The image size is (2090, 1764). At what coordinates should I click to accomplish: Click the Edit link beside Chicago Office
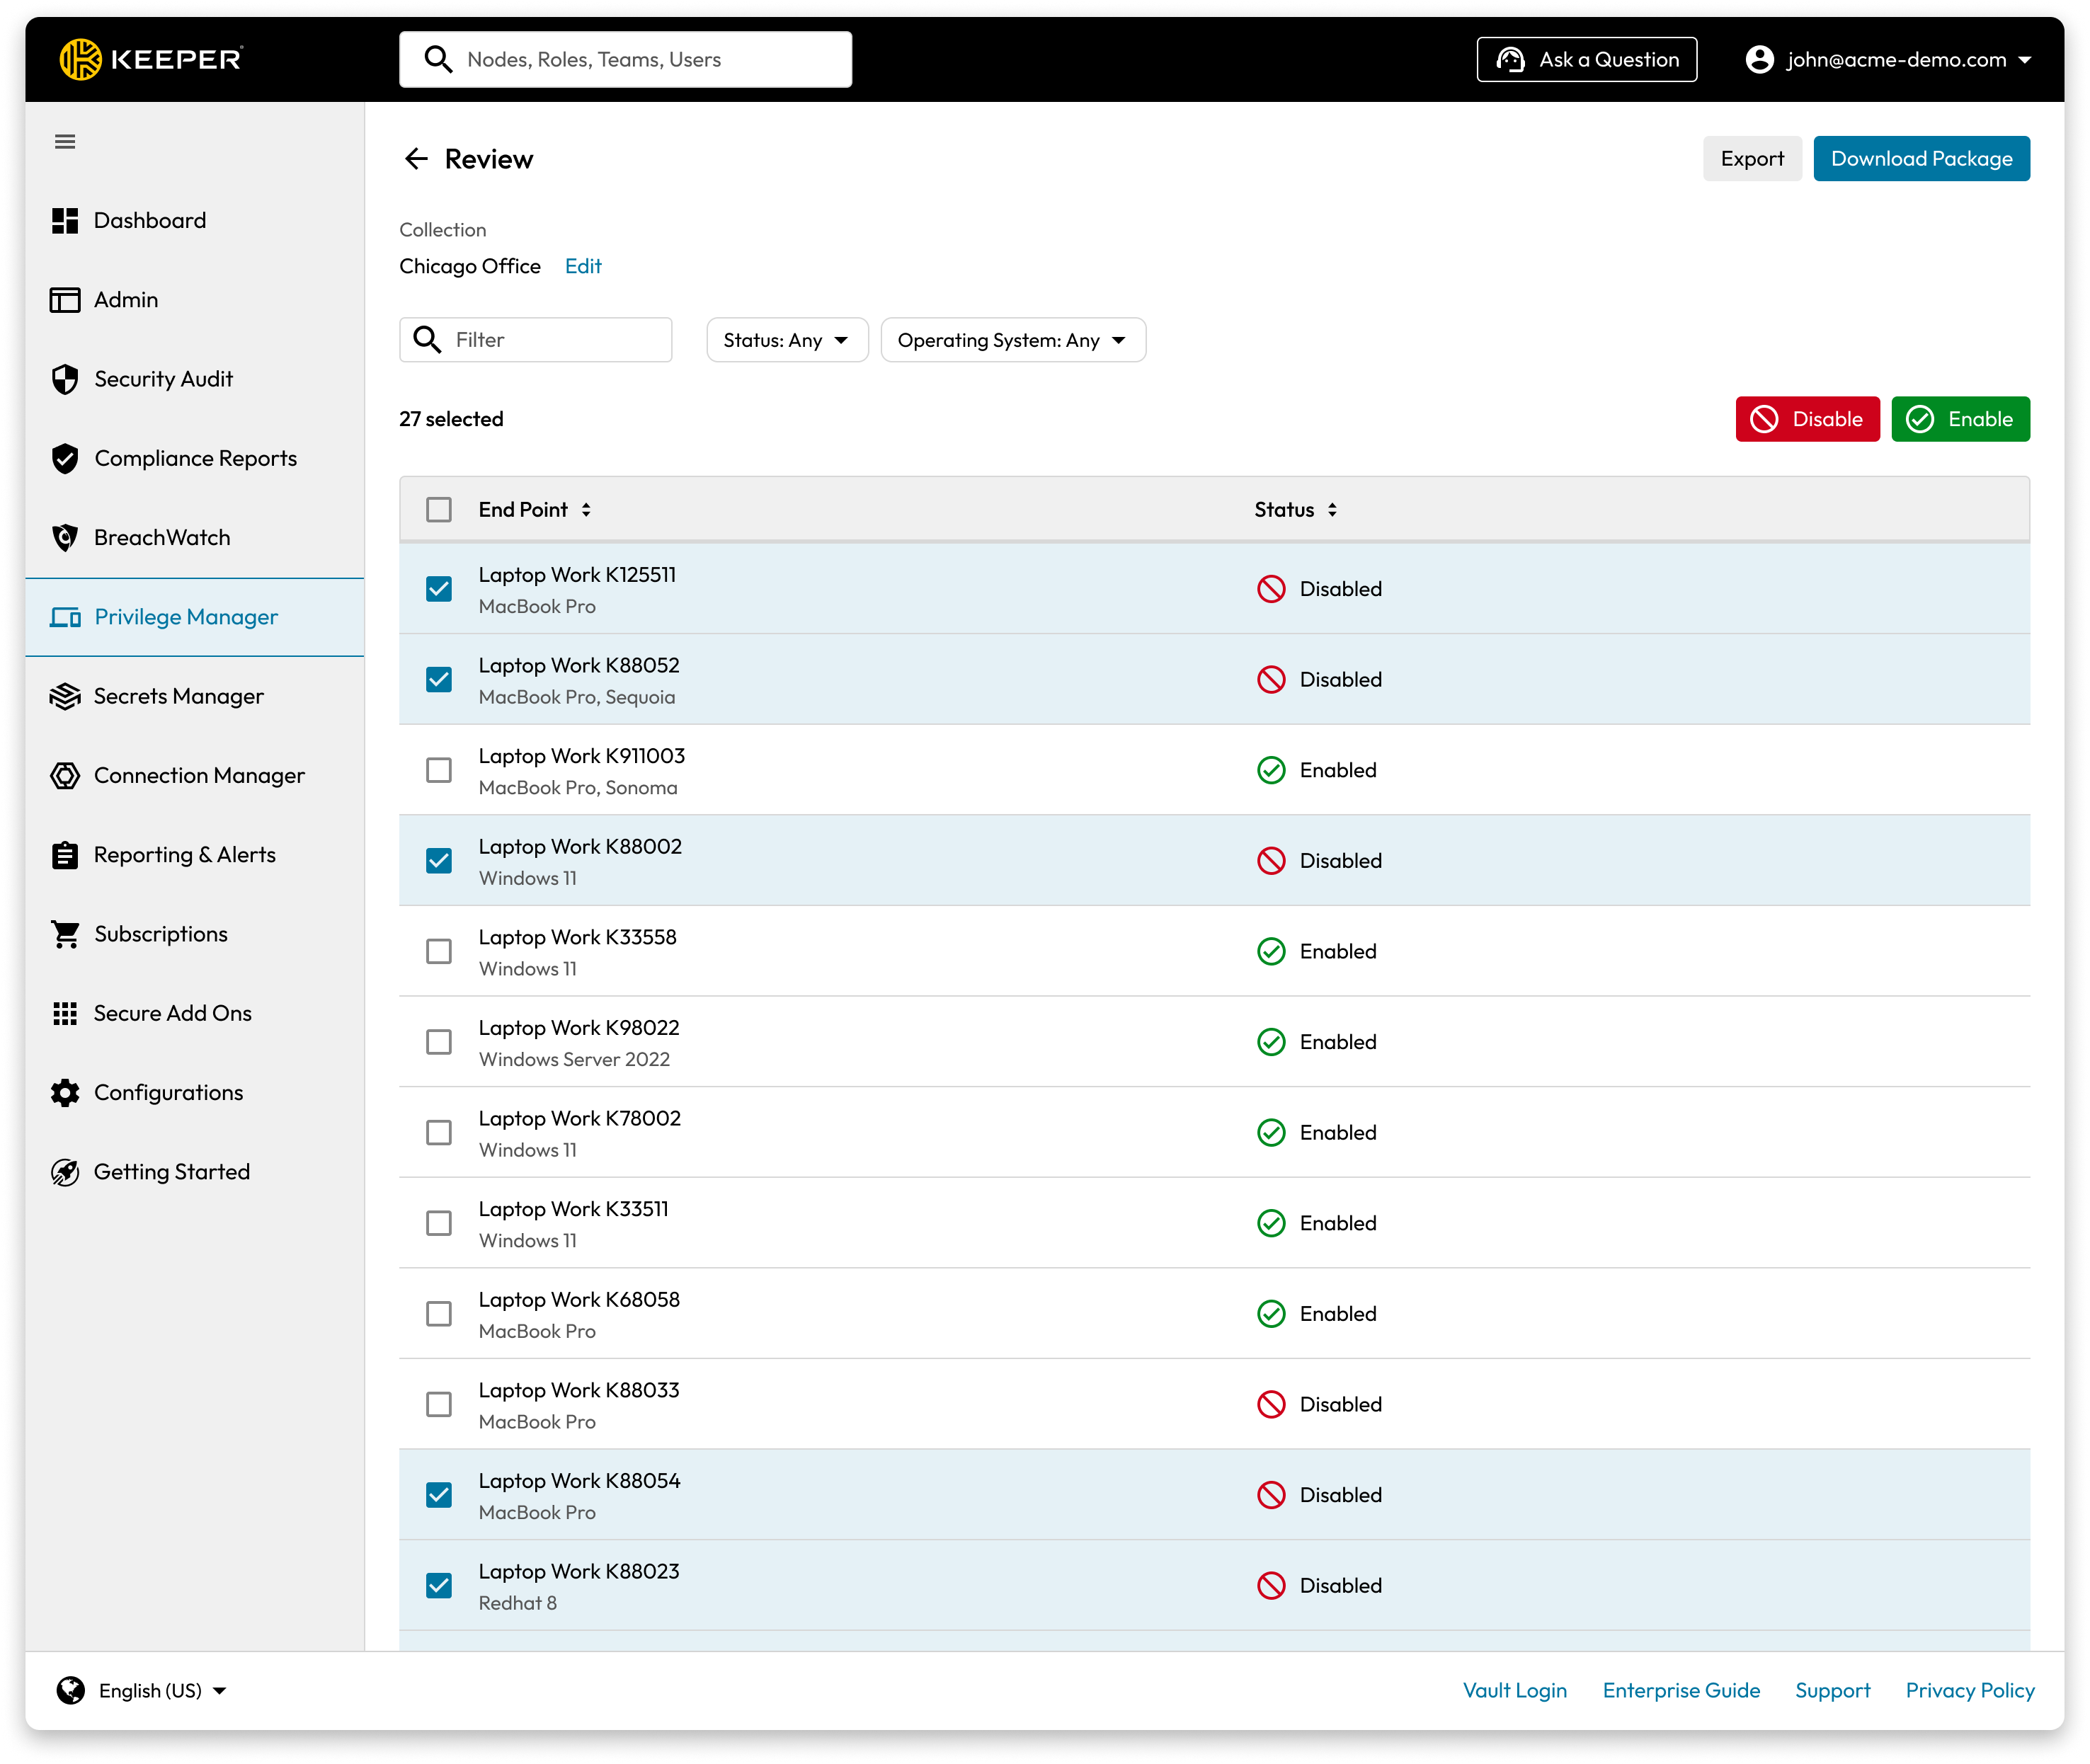click(583, 266)
